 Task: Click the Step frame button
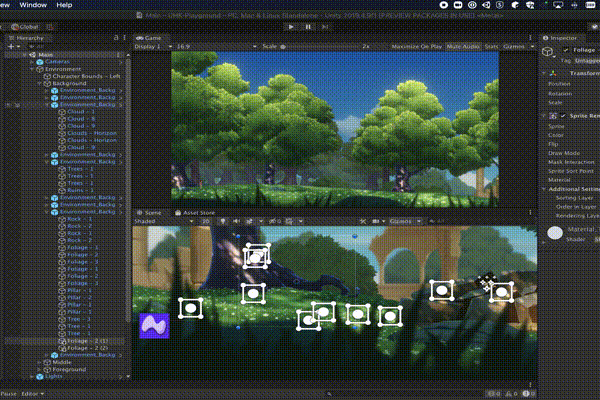click(325, 27)
